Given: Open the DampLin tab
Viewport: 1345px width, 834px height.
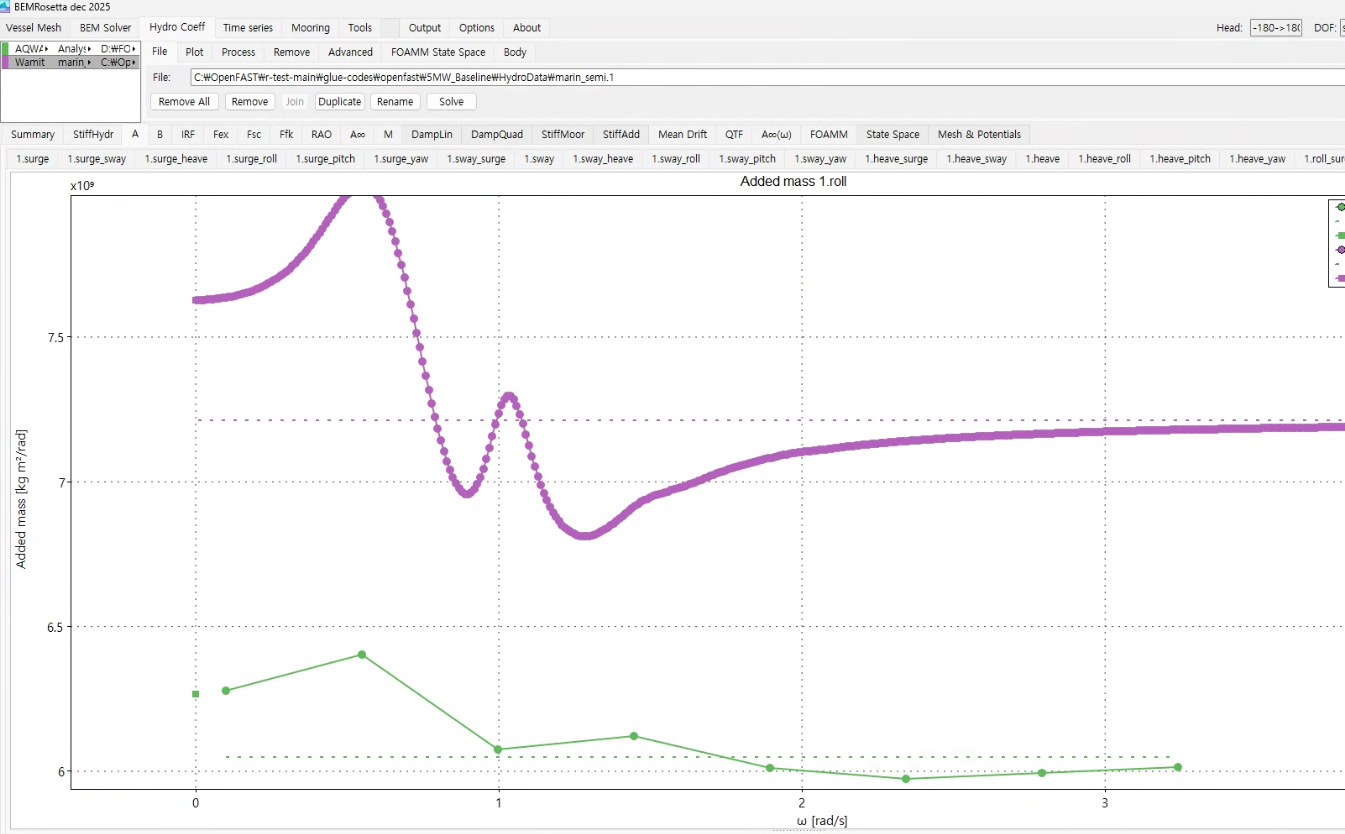Looking at the screenshot, I should [x=432, y=134].
